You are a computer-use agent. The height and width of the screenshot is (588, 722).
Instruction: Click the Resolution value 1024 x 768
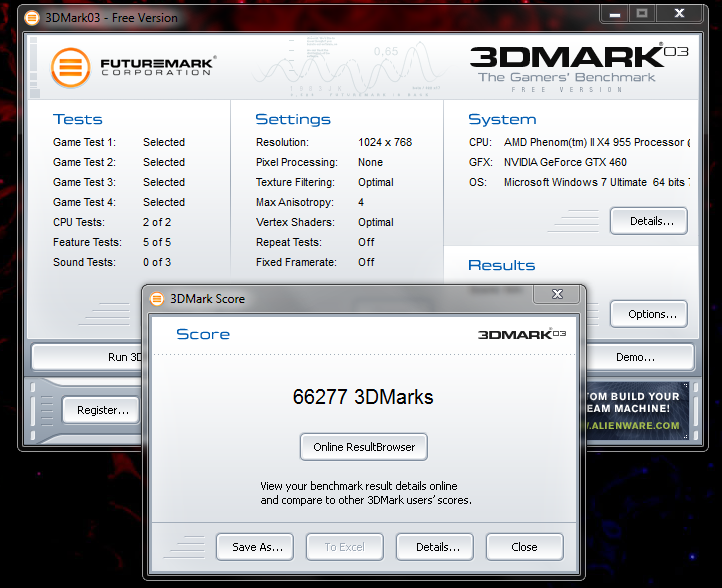[385, 142]
